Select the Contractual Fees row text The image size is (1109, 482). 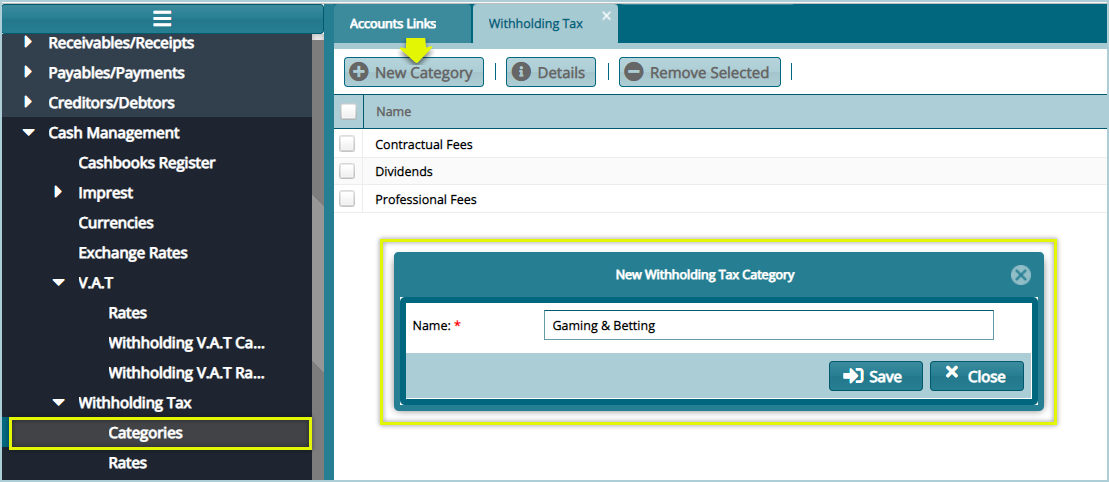[x=424, y=144]
